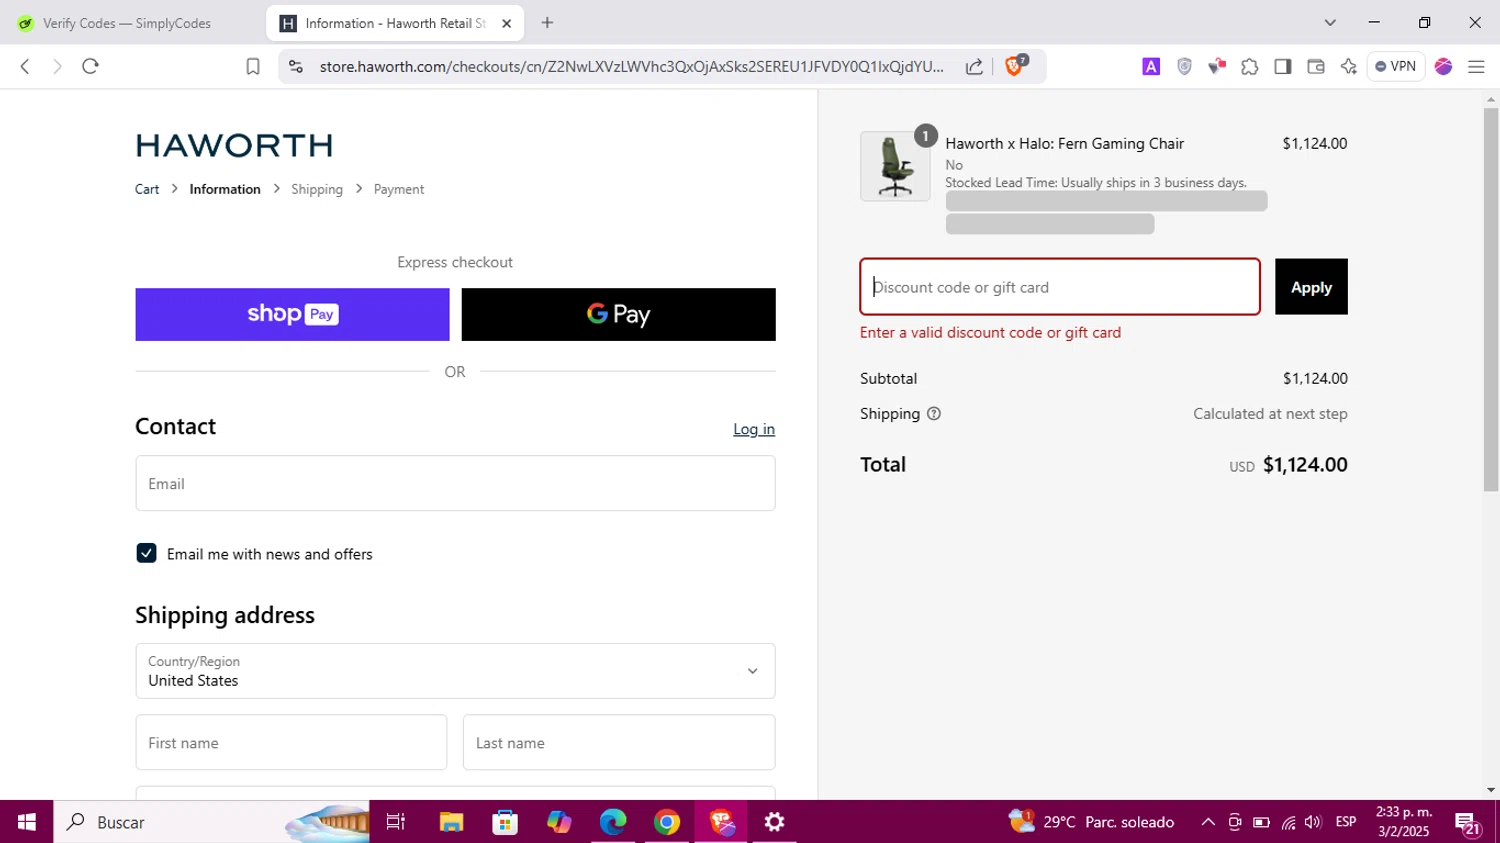
Task: Click the Haworth logo
Action: pos(234,145)
